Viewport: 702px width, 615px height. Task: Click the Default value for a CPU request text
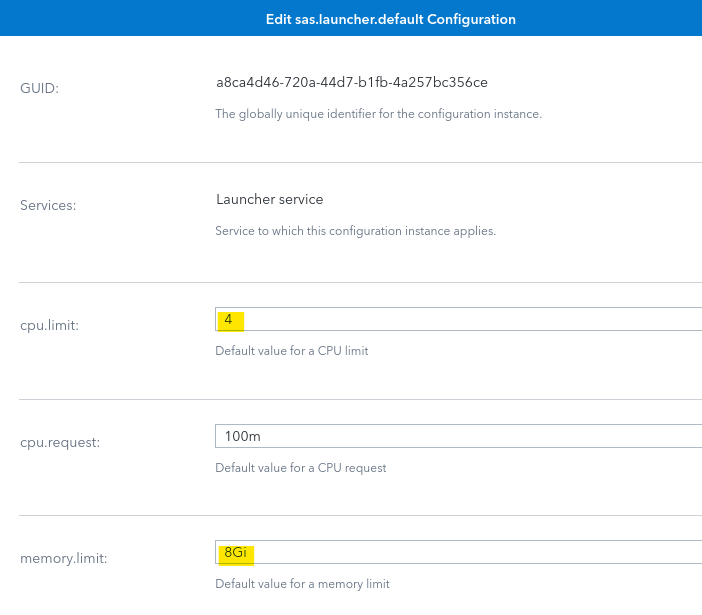(300, 468)
